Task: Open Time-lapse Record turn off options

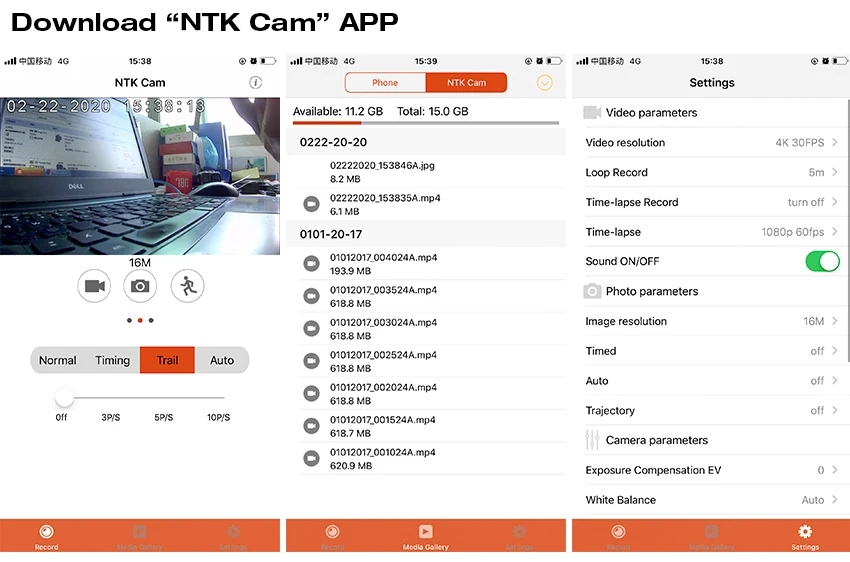Action: coord(712,202)
